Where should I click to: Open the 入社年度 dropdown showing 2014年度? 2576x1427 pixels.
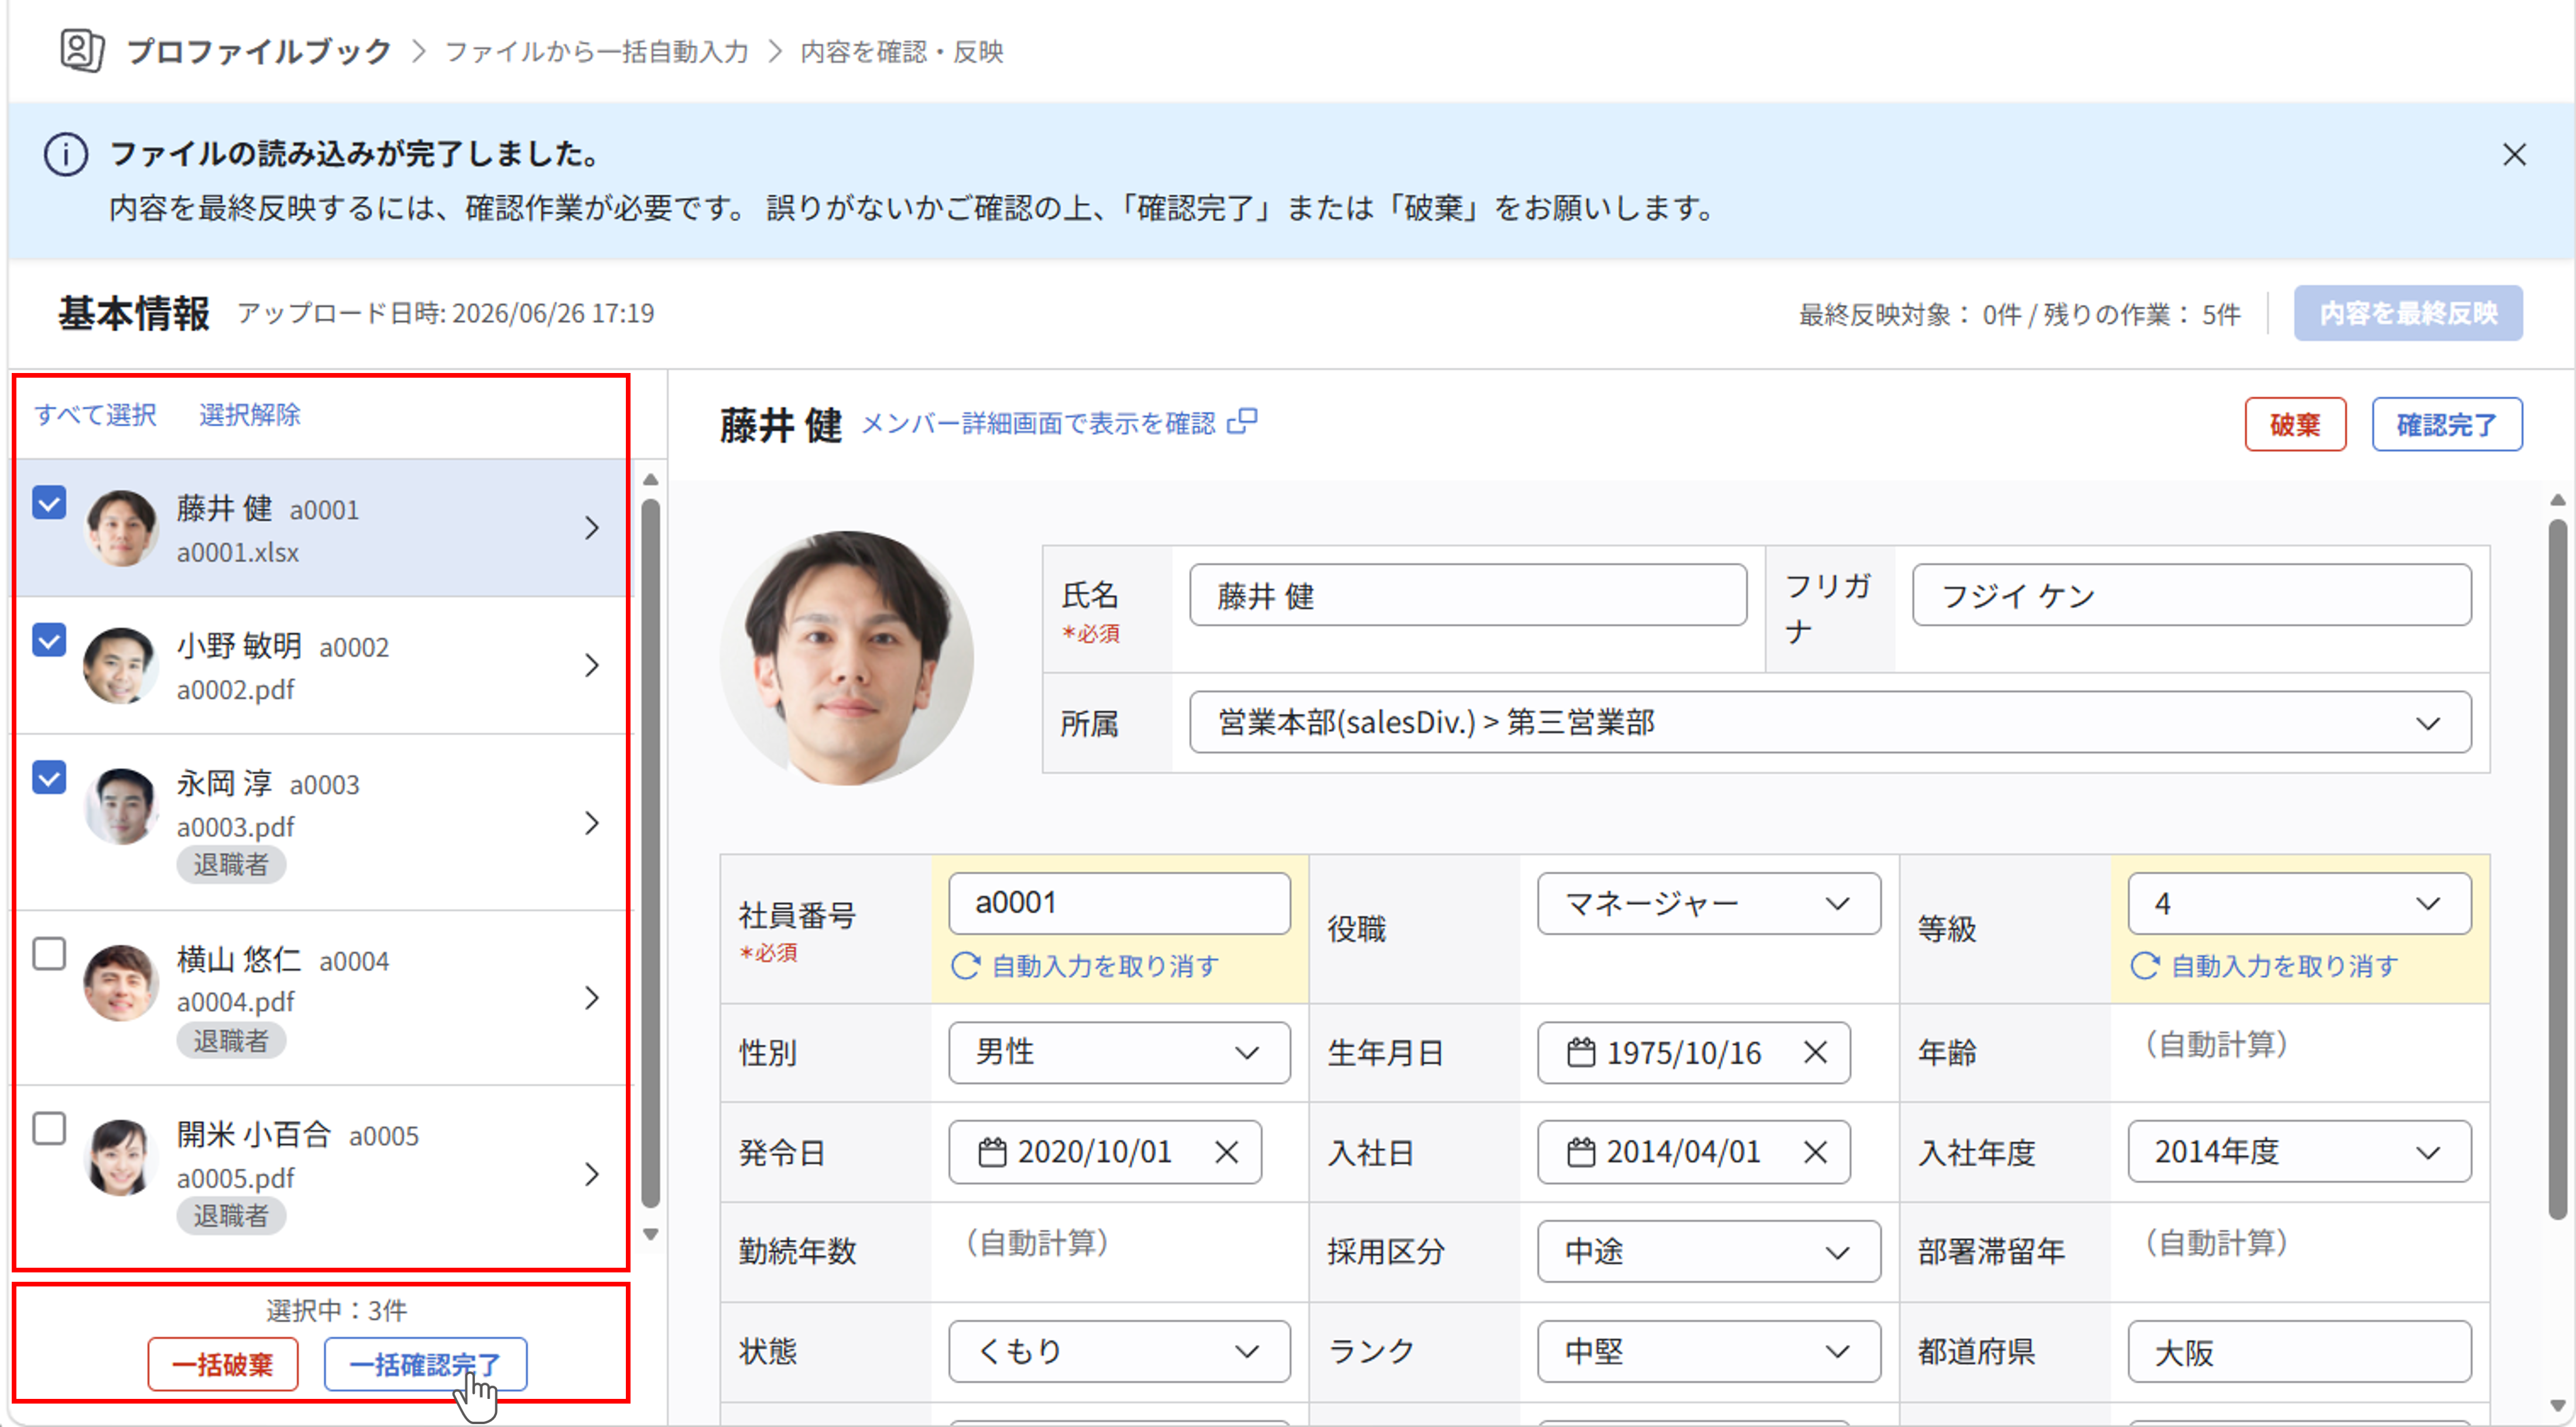click(x=2299, y=1152)
